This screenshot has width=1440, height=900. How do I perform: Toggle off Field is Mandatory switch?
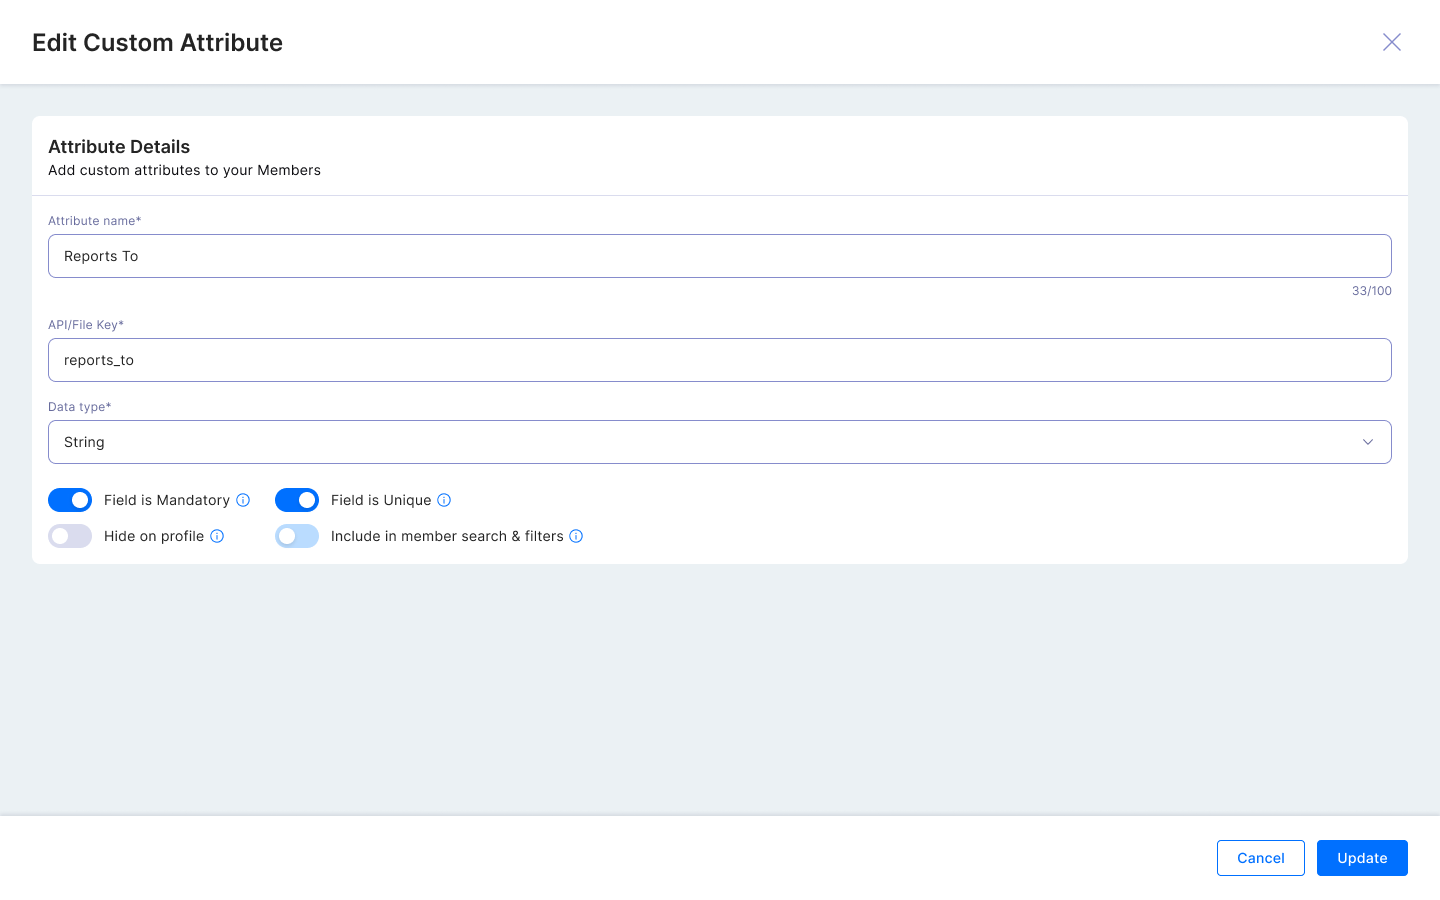click(x=70, y=500)
